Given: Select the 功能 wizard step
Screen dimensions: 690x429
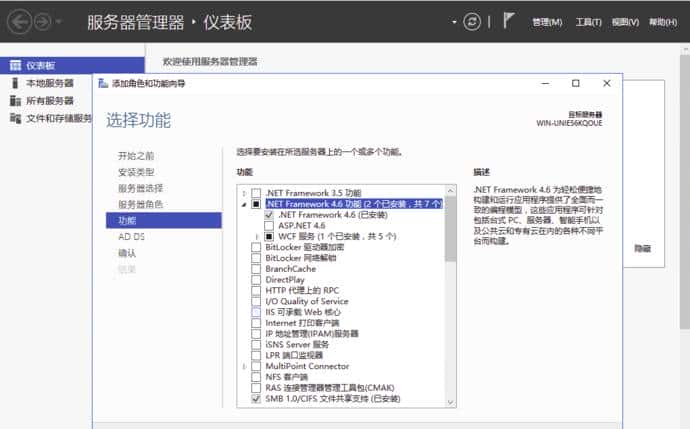Looking at the screenshot, I should click(x=164, y=220).
